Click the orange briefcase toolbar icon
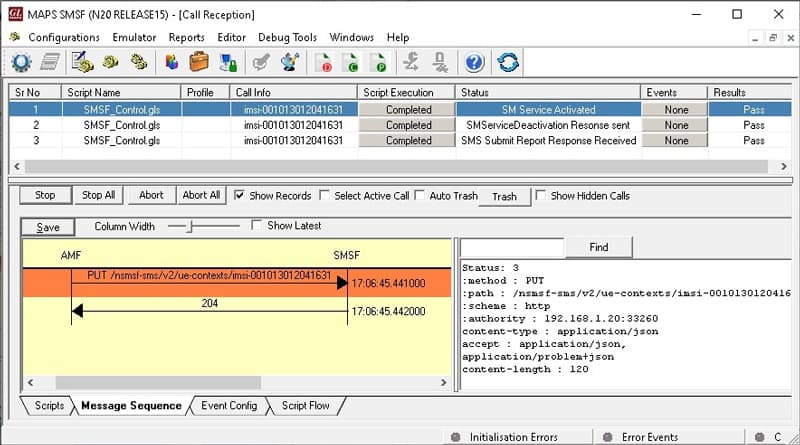800x445 pixels. (199, 62)
